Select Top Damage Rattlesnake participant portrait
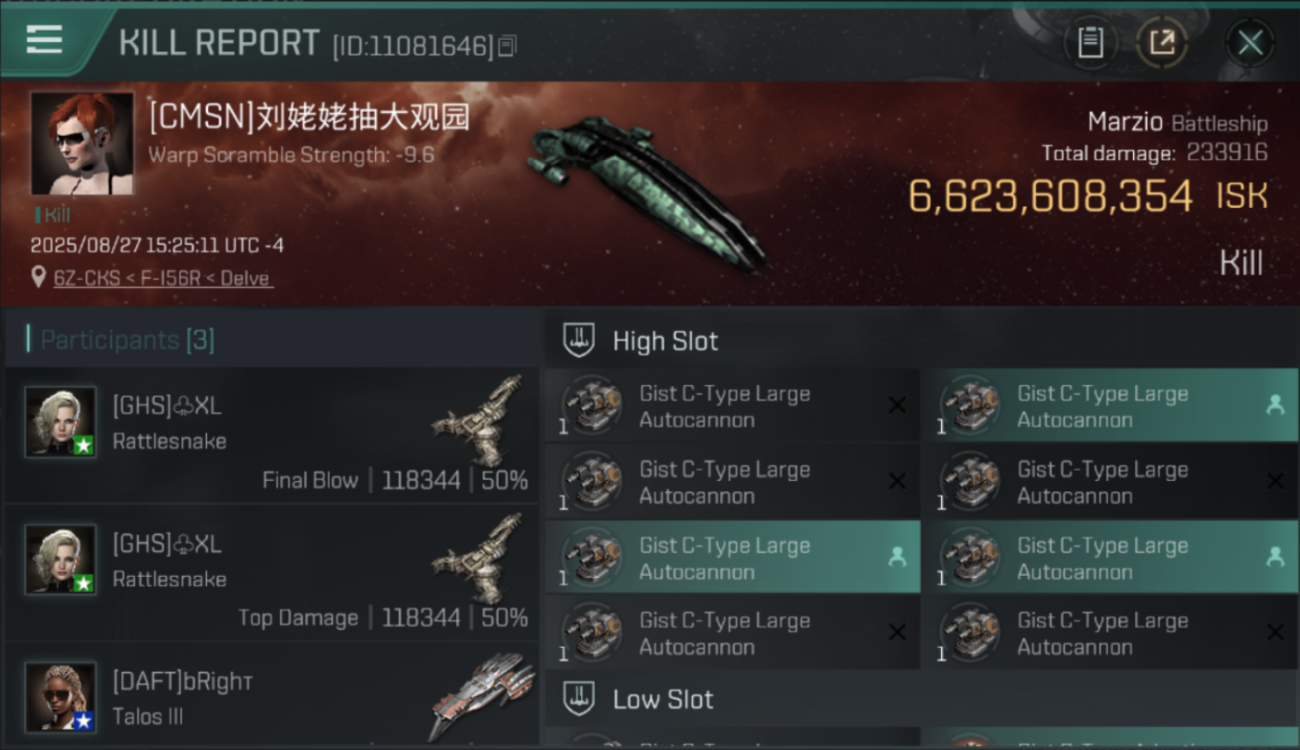 point(61,559)
